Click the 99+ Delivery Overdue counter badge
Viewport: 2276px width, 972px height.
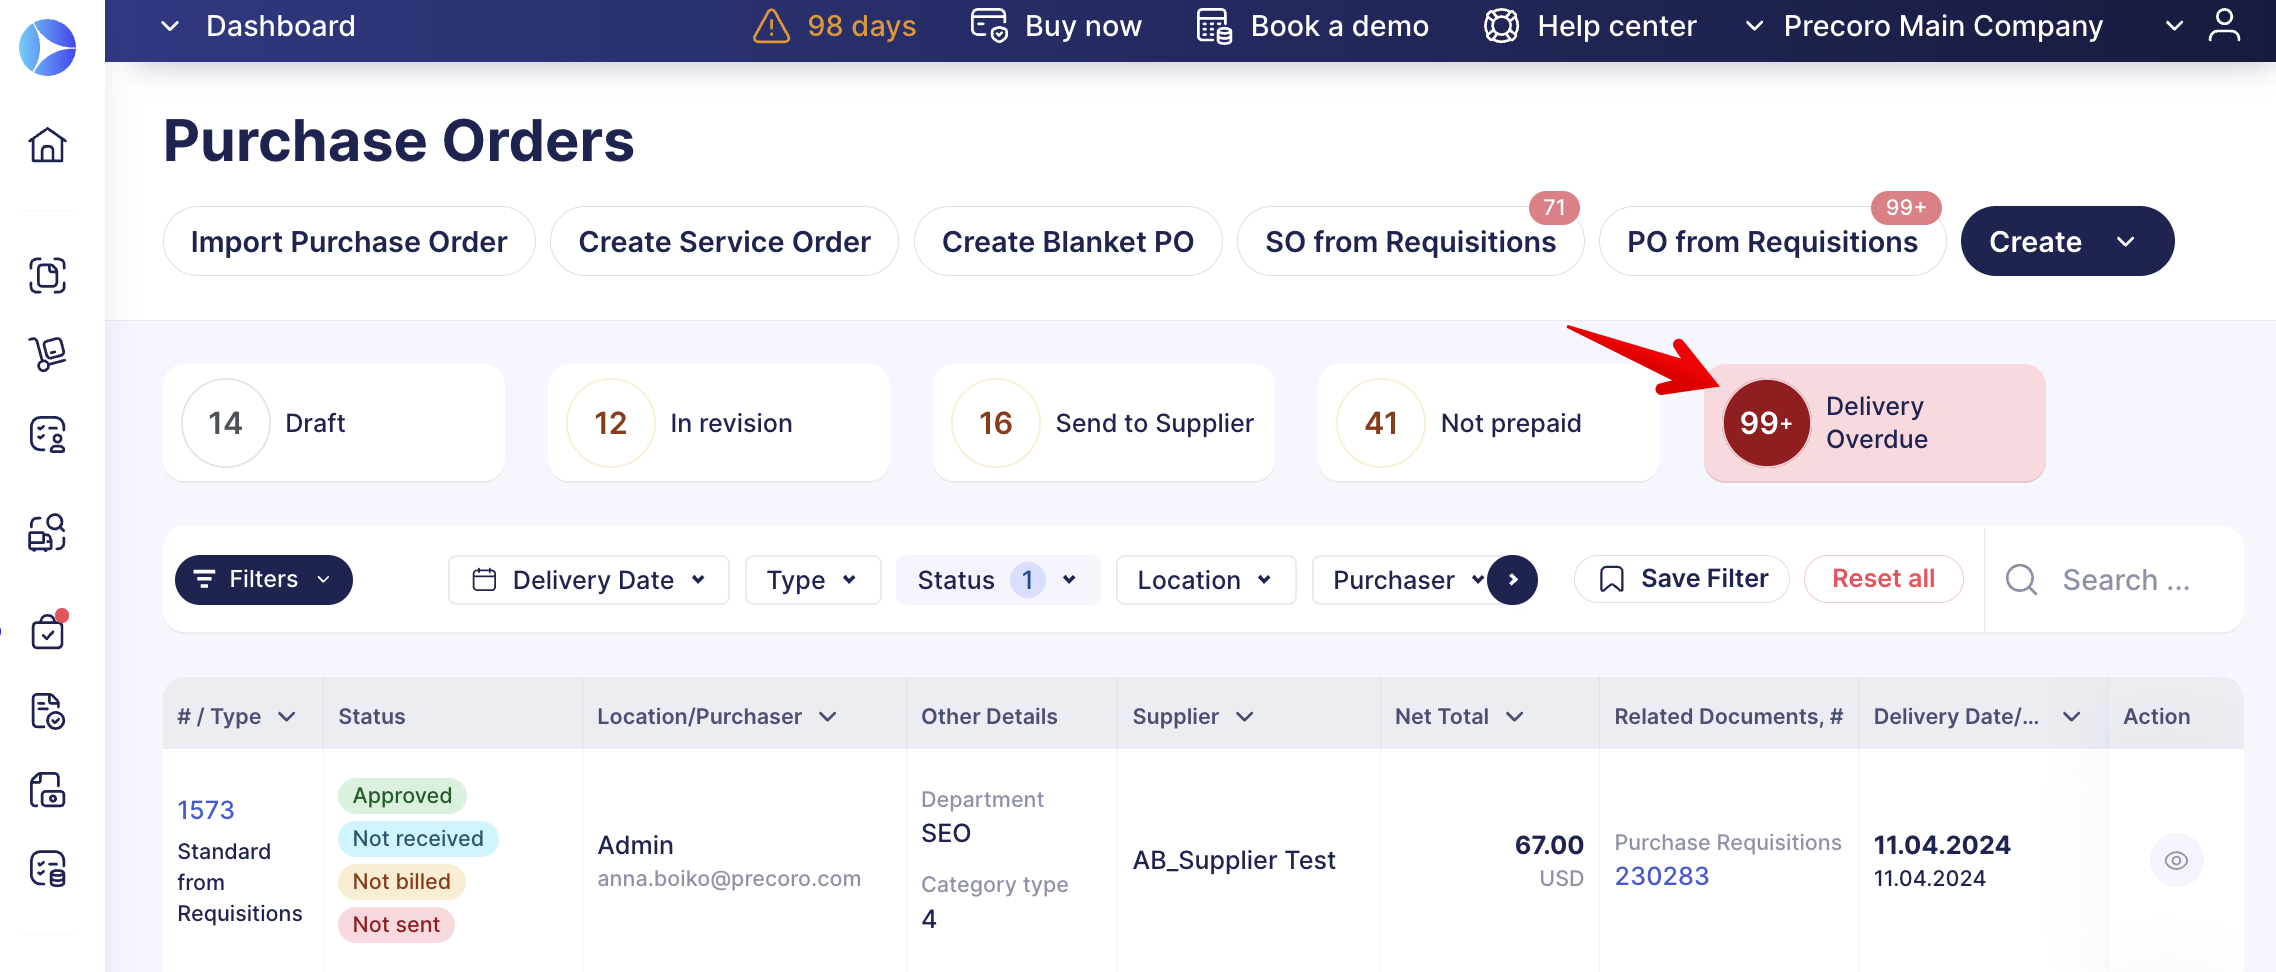[x=1764, y=422]
